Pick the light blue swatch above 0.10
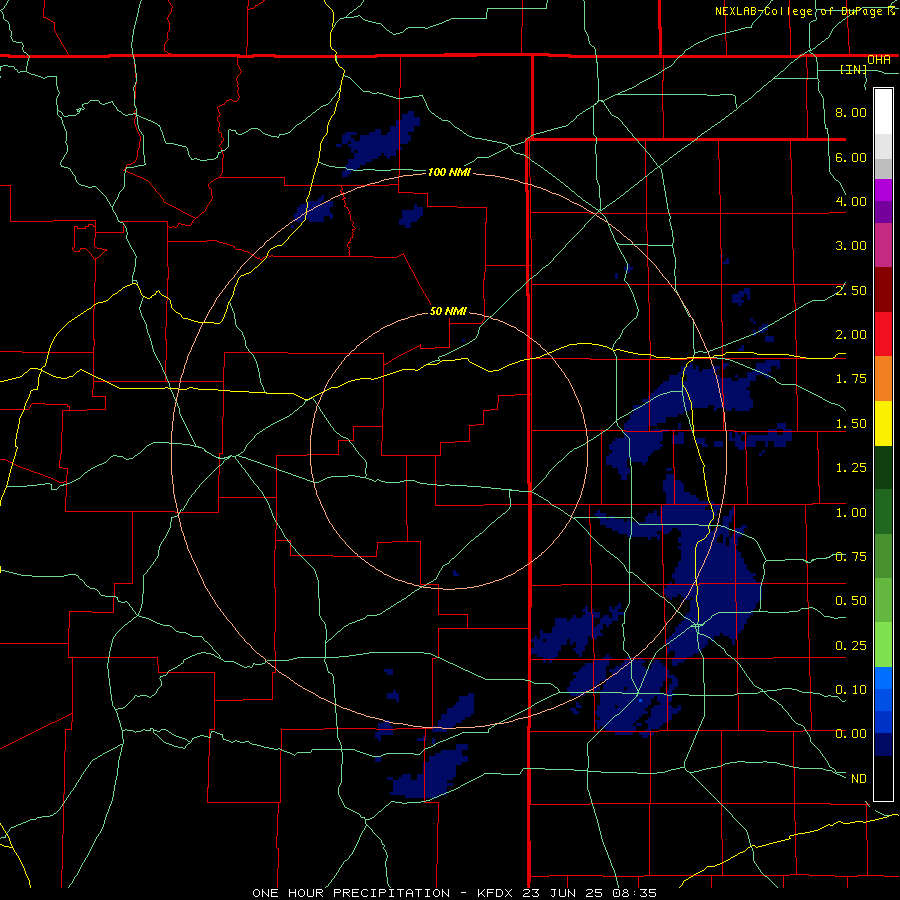This screenshot has height=900, width=900. point(883,678)
